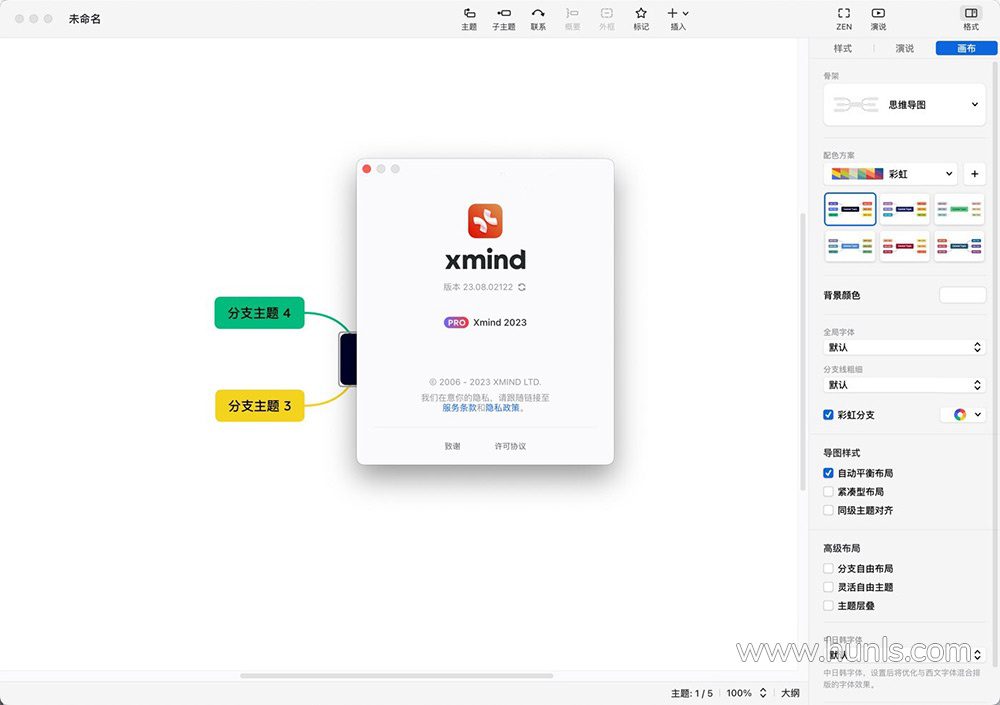Click the 版本 23.08.02122 version text
This screenshot has width=1000, height=705.
(478, 287)
